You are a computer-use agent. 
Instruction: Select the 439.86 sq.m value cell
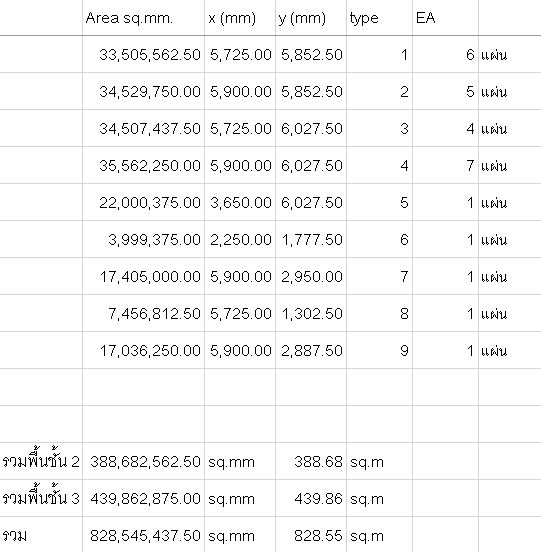(311, 498)
